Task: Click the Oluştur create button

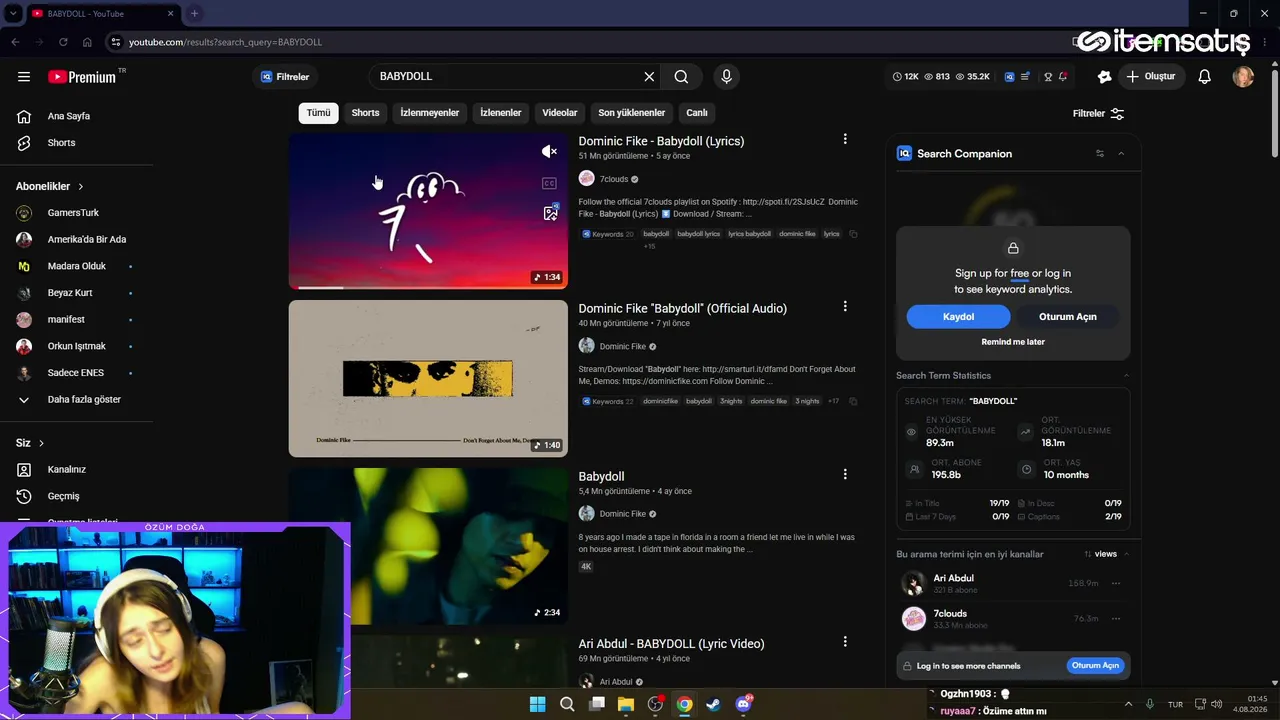Action: (x=1151, y=77)
